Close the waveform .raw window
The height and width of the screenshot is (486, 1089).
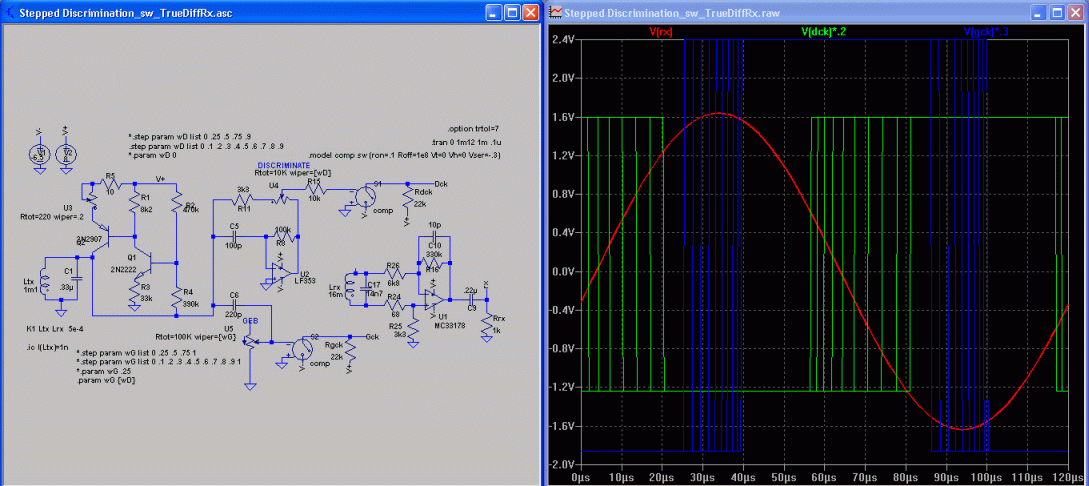click(1077, 13)
